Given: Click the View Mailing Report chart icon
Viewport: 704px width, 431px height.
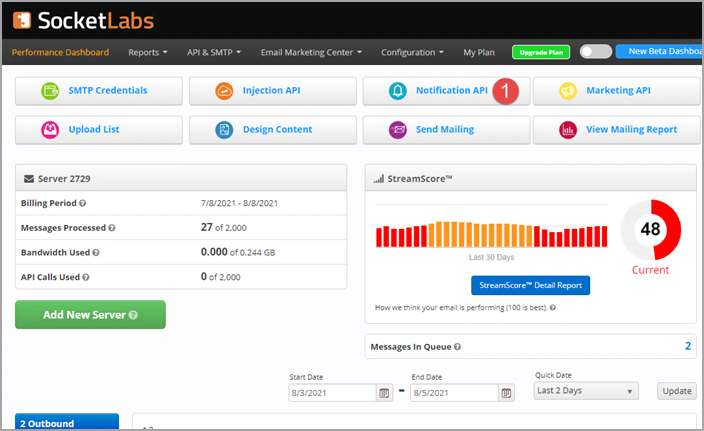Looking at the screenshot, I should pos(568,130).
